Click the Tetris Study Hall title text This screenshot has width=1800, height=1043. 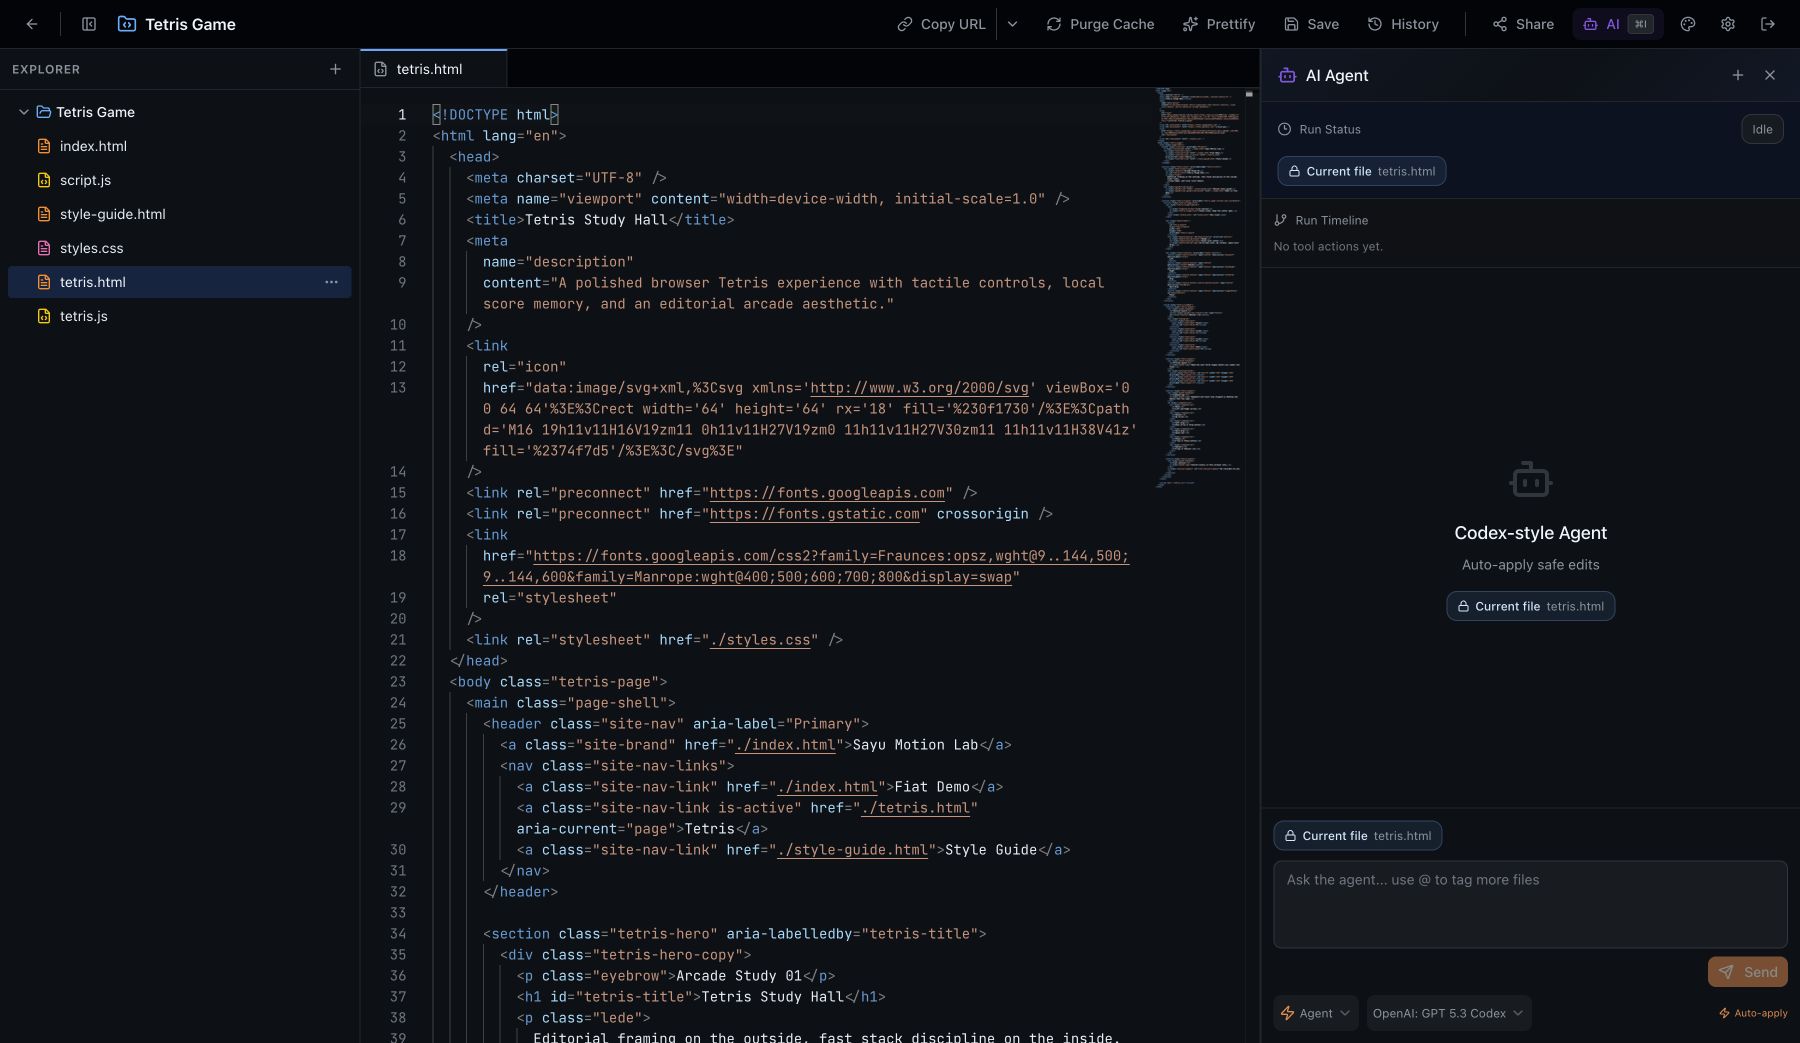595,220
